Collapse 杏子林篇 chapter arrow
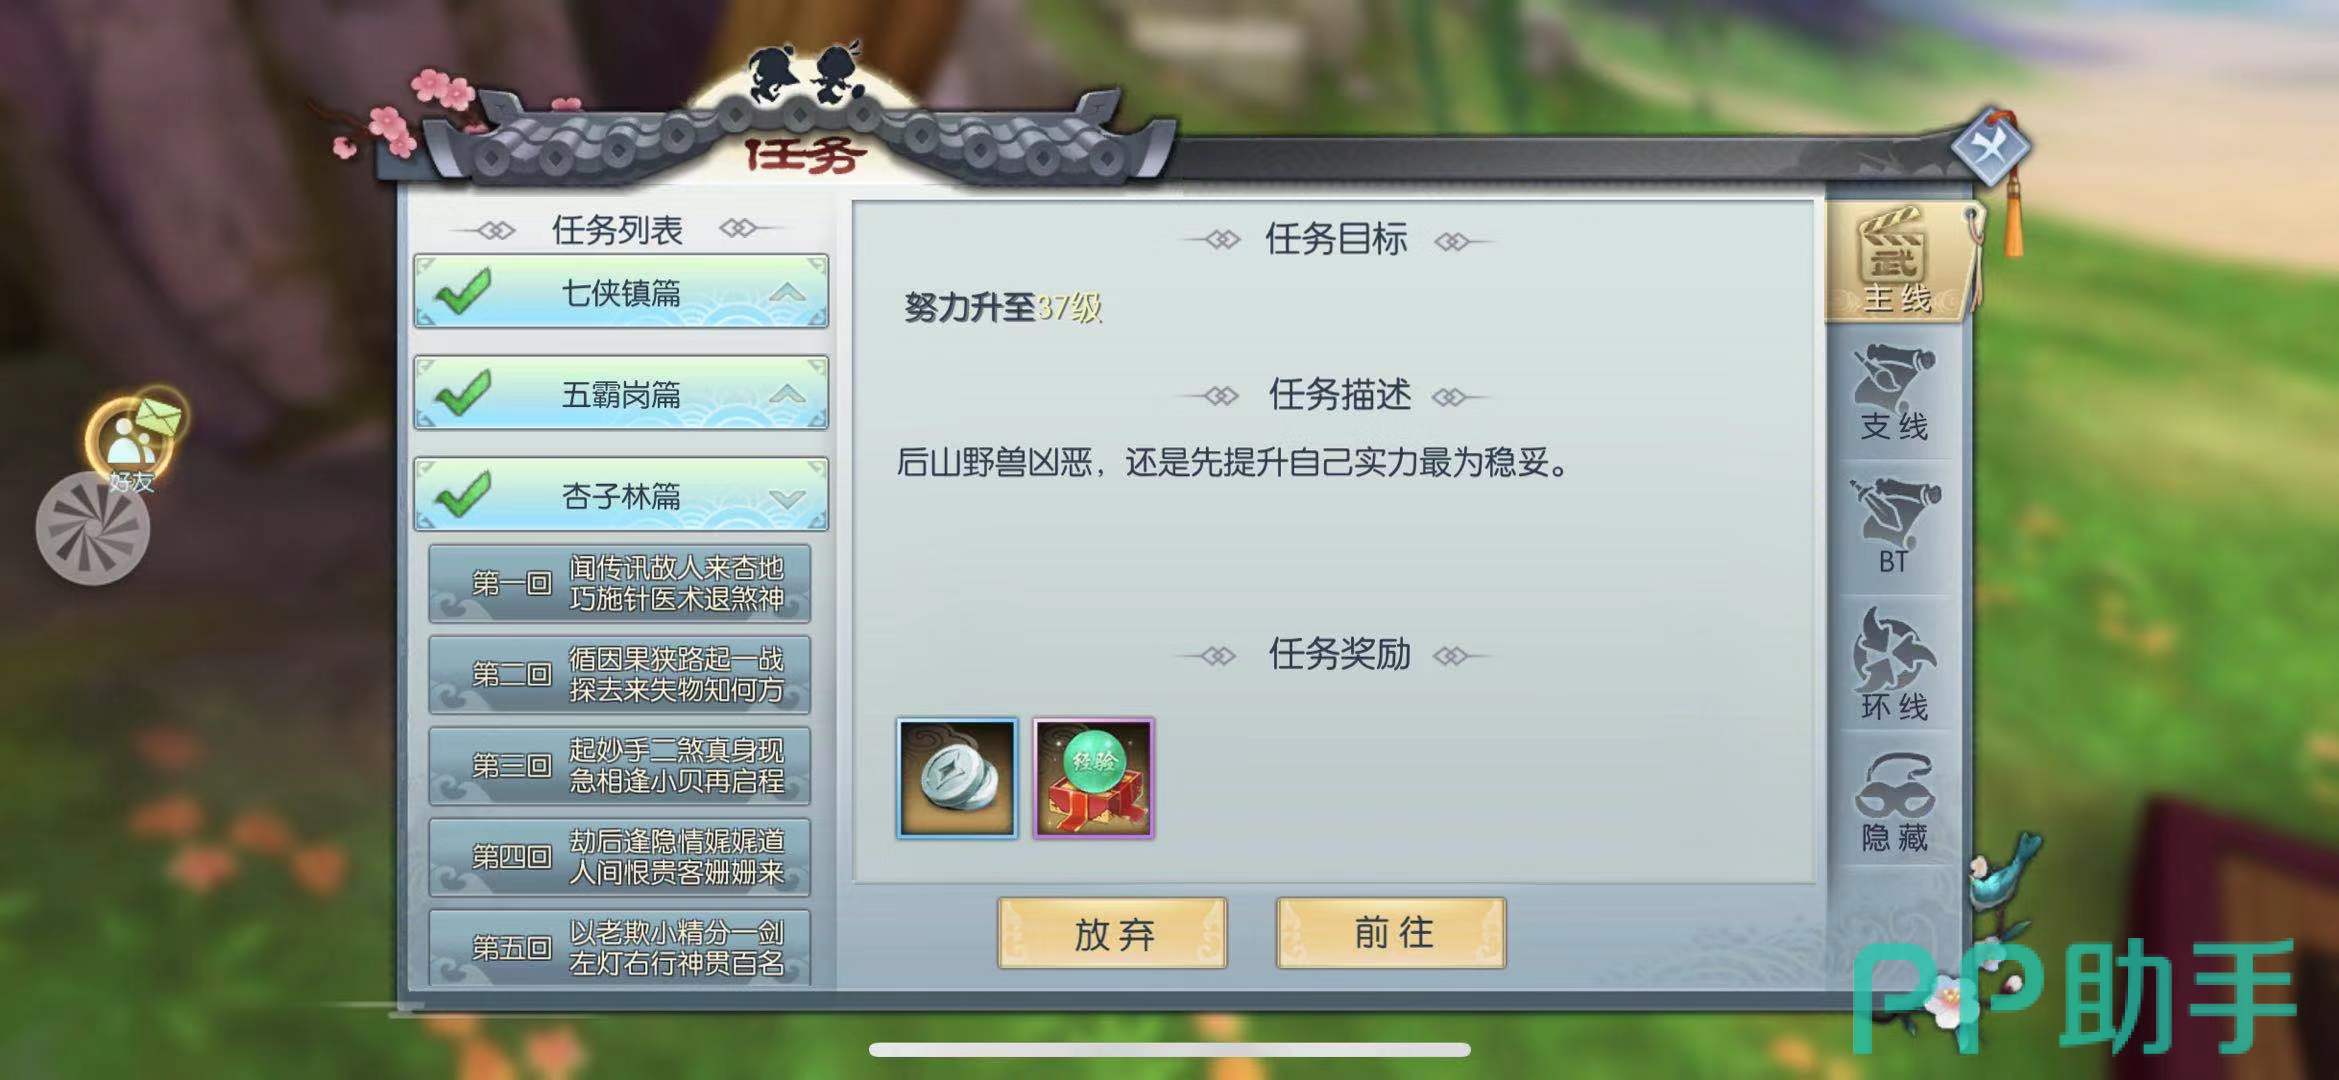 (x=788, y=497)
